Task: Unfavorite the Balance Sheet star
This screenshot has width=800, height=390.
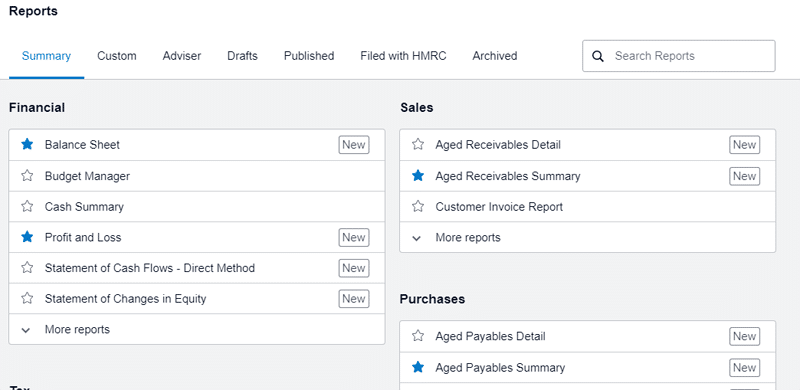Action: 27,144
